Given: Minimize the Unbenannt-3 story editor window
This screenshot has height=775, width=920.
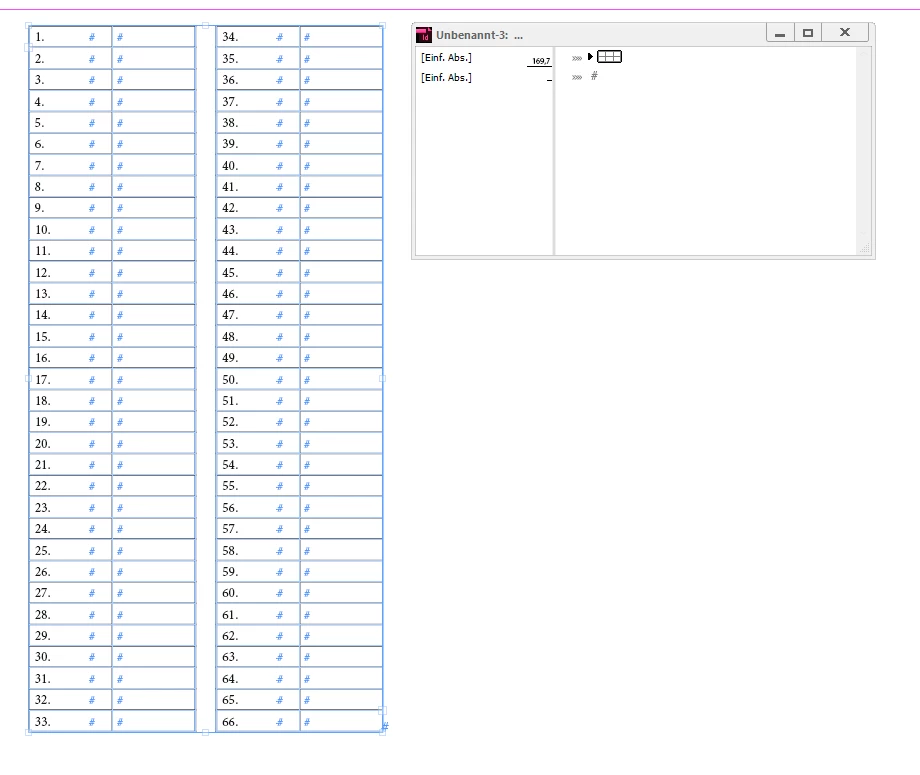Looking at the screenshot, I should [x=780, y=33].
